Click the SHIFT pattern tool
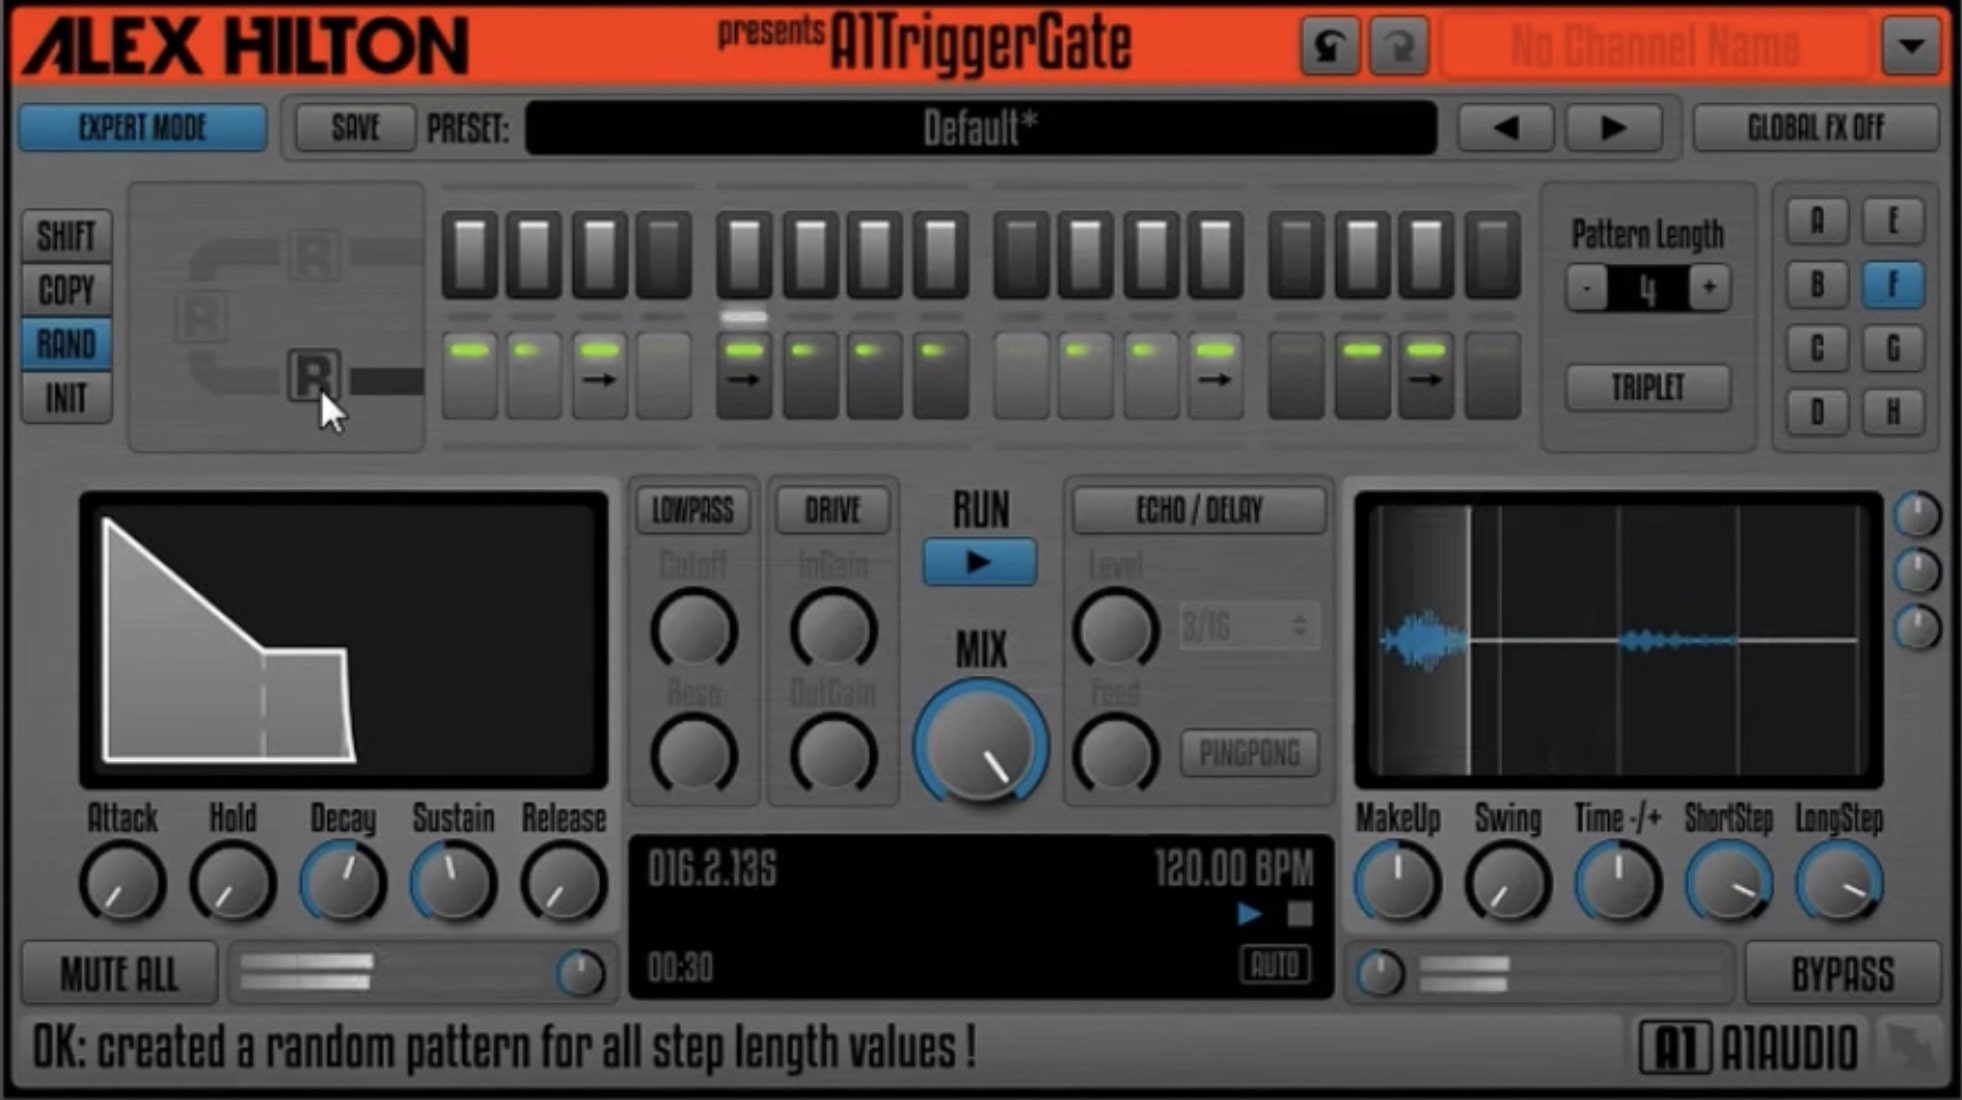The image size is (1962, 1100). (65, 236)
